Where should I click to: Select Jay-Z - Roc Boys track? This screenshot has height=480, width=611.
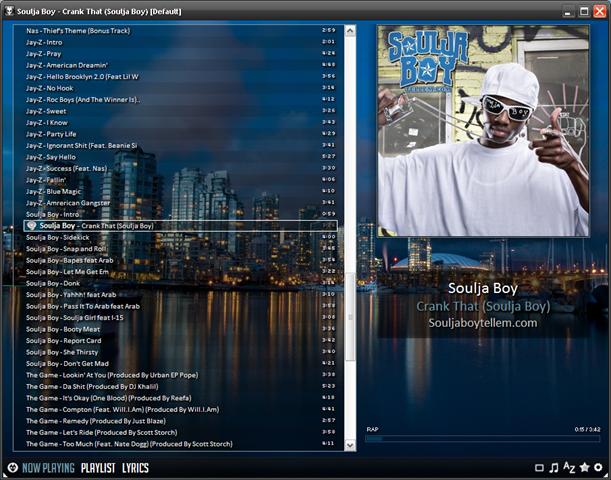point(180,100)
